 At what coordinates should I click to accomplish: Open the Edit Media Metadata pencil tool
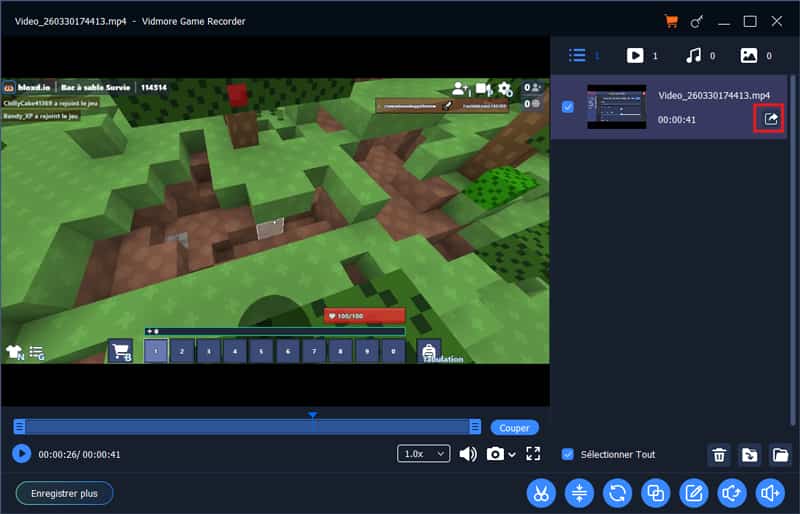coord(694,493)
